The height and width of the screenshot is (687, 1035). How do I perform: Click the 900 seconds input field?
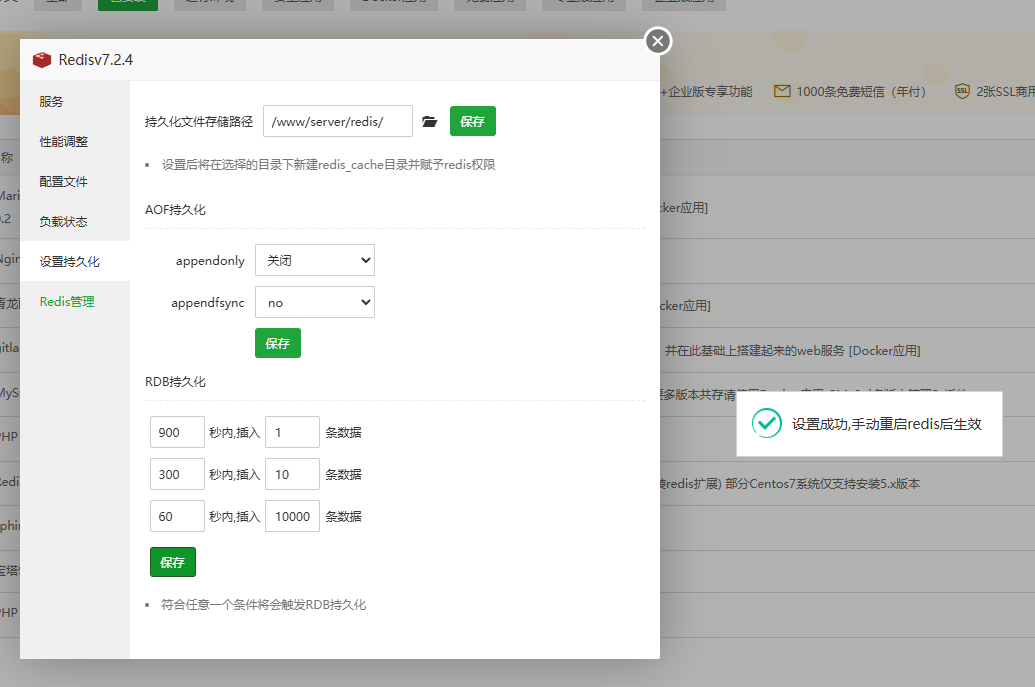pyautogui.click(x=177, y=432)
